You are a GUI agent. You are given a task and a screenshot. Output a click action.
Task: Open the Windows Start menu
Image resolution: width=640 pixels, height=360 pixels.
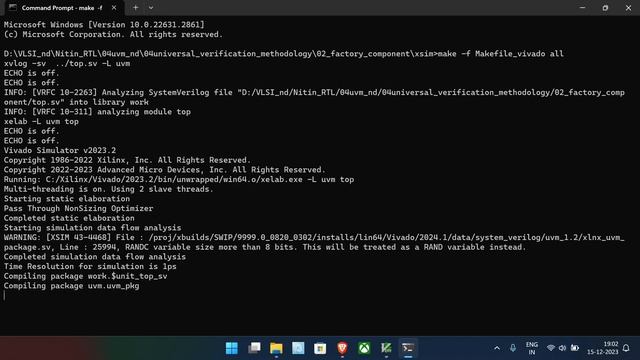point(231,348)
